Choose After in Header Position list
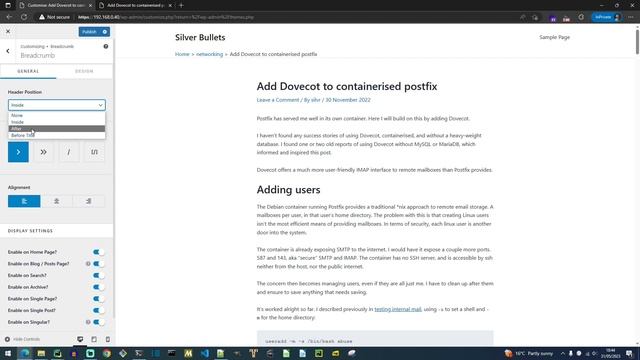This screenshot has height=360, width=640. (x=57, y=129)
